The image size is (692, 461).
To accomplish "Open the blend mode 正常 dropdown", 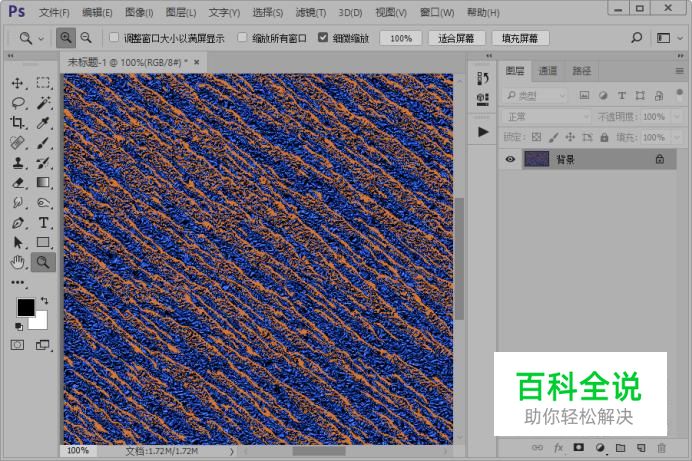I will (546, 116).
